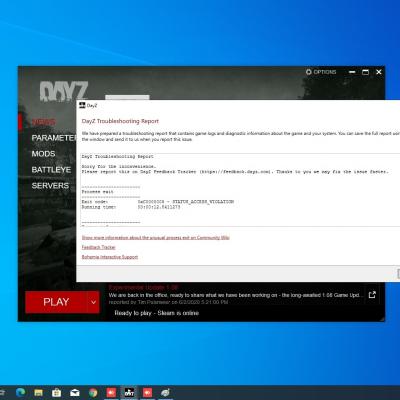The width and height of the screenshot is (400, 400).
Task: Go to the MODS section
Action: (43, 154)
